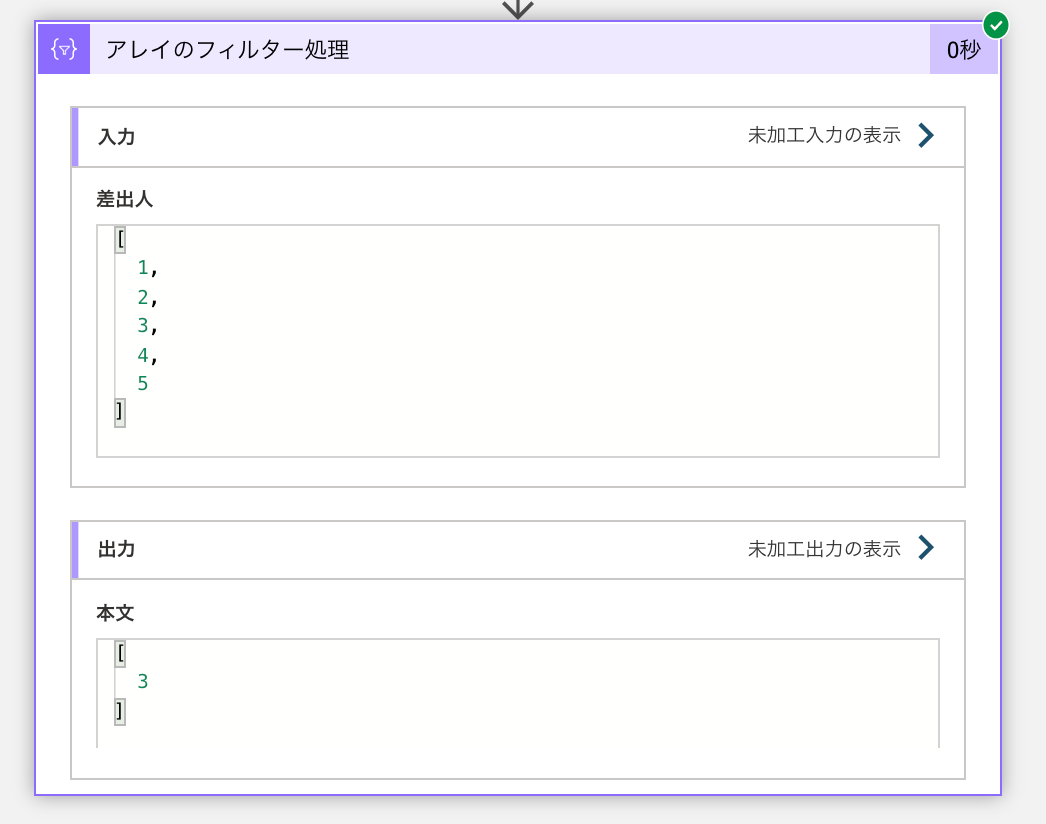Image resolution: width=1046 pixels, height=824 pixels.
Task: Click the 本文 field label
Action: click(x=115, y=613)
